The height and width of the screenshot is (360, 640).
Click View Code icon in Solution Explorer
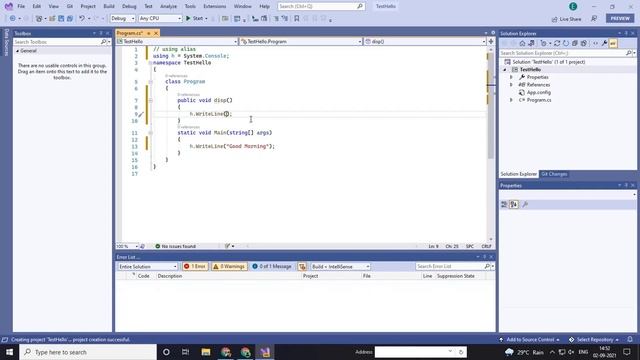[596, 43]
